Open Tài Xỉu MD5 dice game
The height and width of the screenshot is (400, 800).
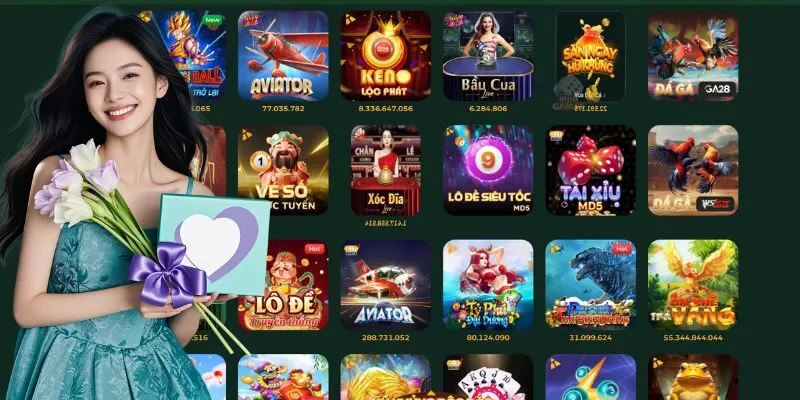click(x=591, y=170)
